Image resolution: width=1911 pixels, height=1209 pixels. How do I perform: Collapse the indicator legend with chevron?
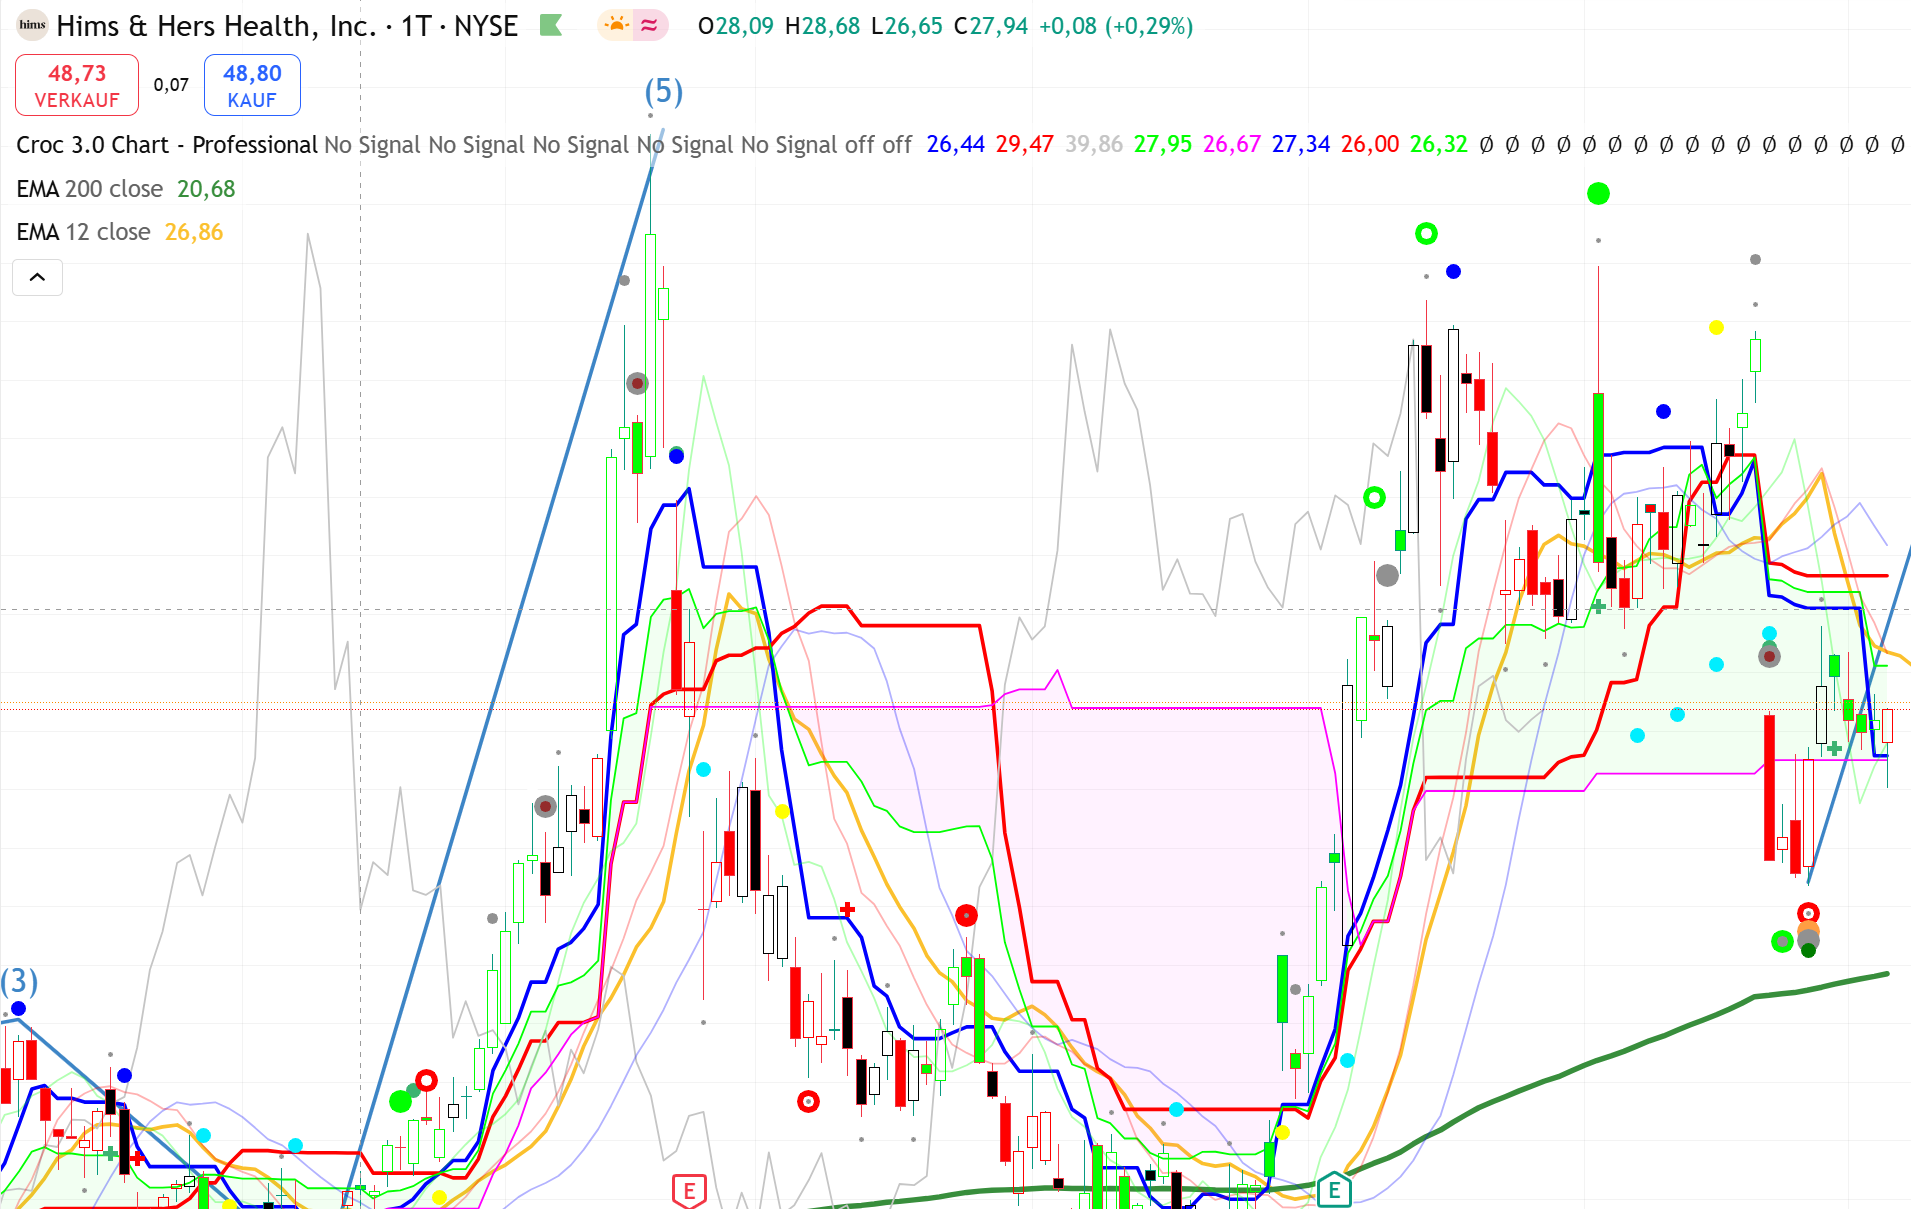click(x=37, y=277)
